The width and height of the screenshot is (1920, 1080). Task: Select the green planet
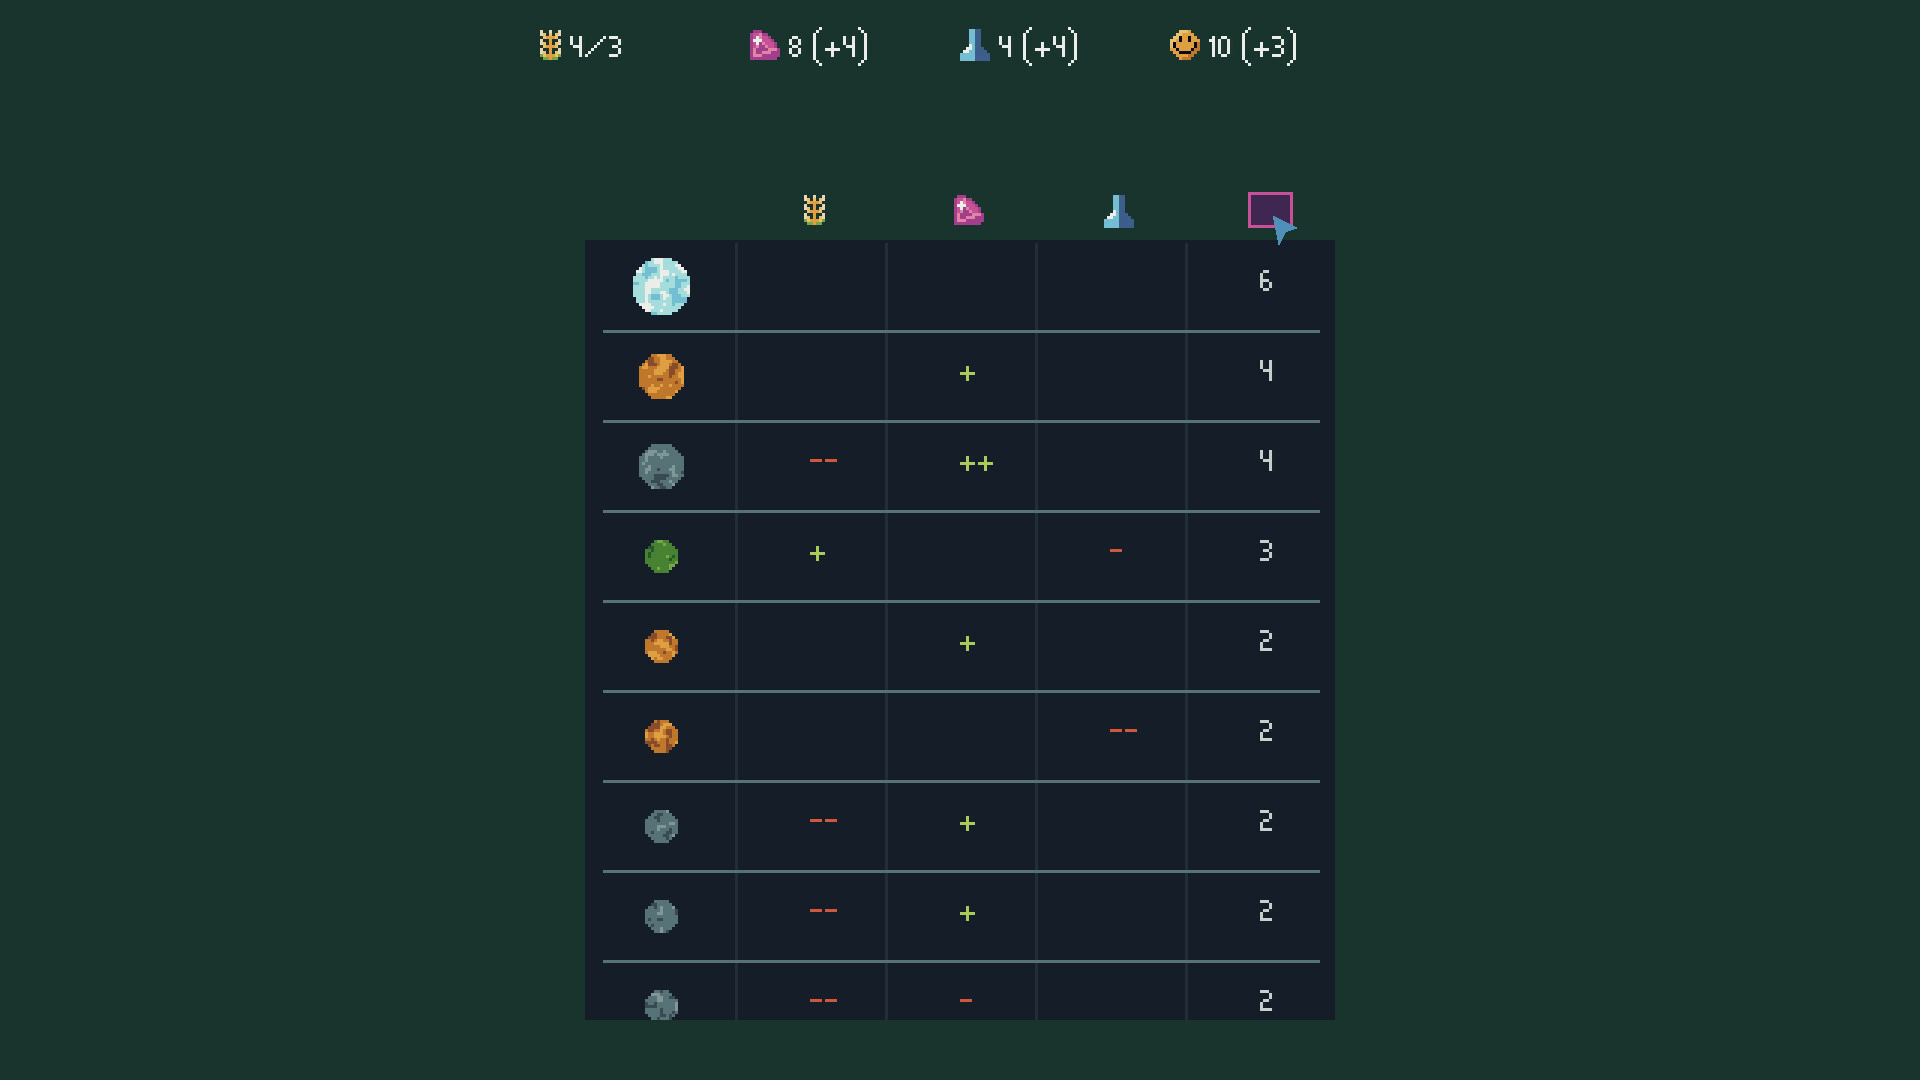click(661, 556)
